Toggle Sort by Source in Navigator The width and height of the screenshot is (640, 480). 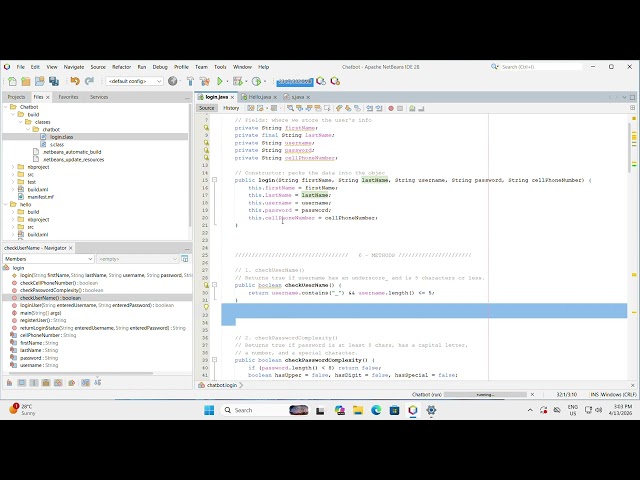(98, 383)
